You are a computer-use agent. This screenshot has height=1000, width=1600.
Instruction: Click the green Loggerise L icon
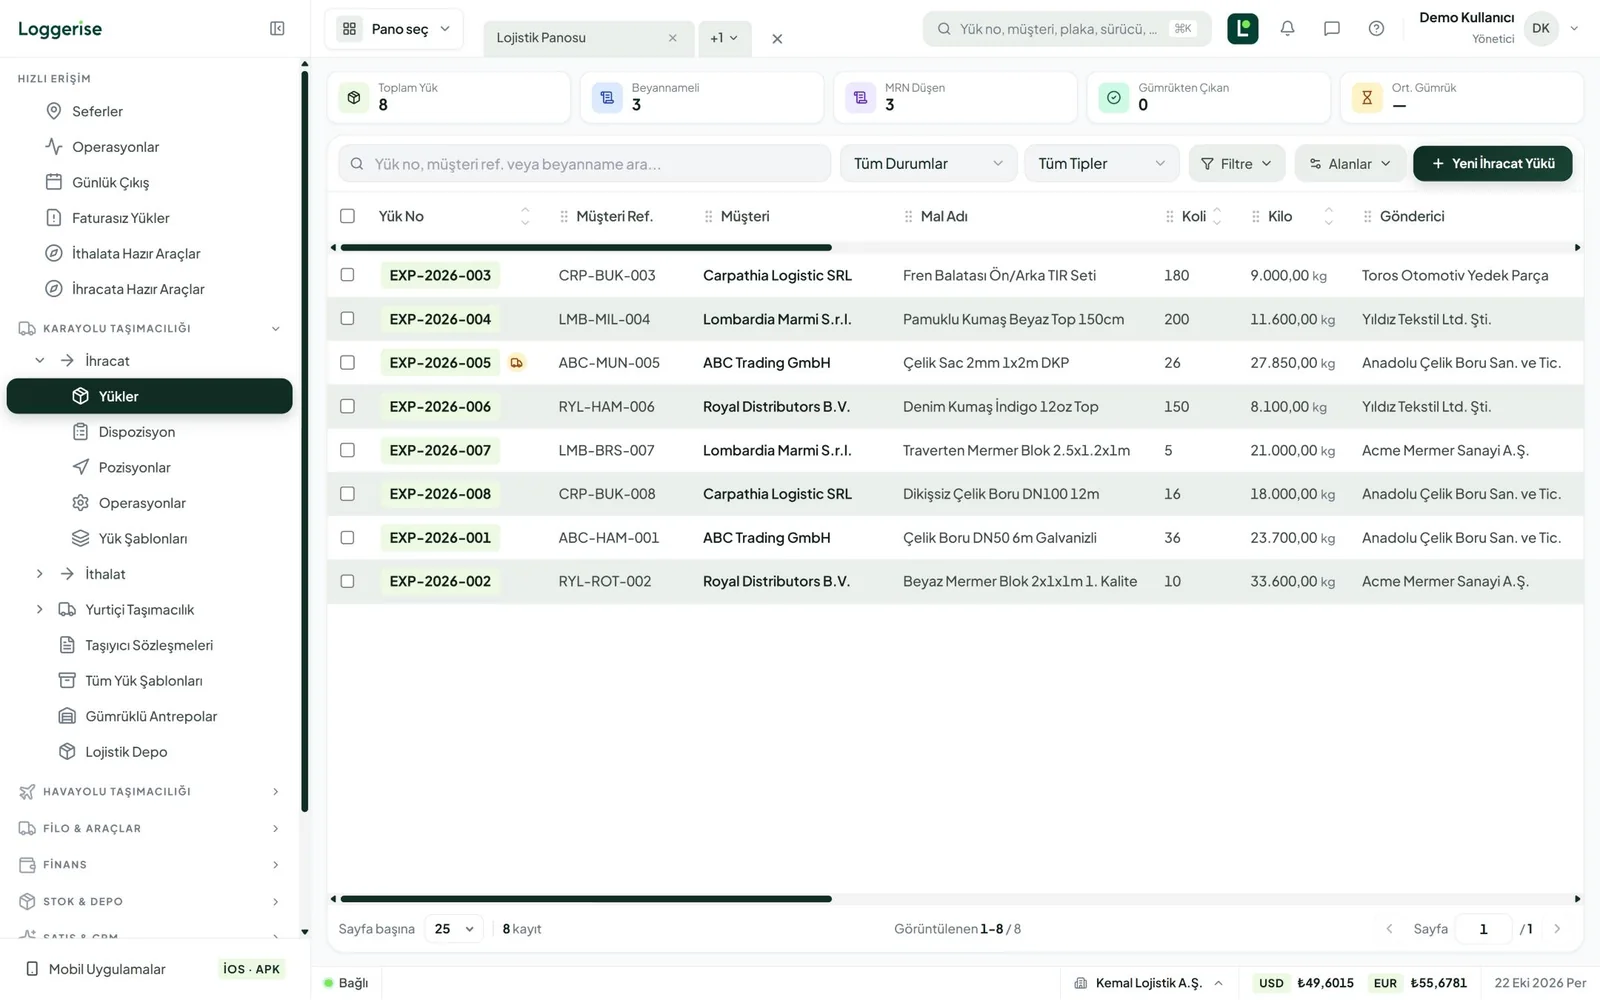tap(1242, 29)
